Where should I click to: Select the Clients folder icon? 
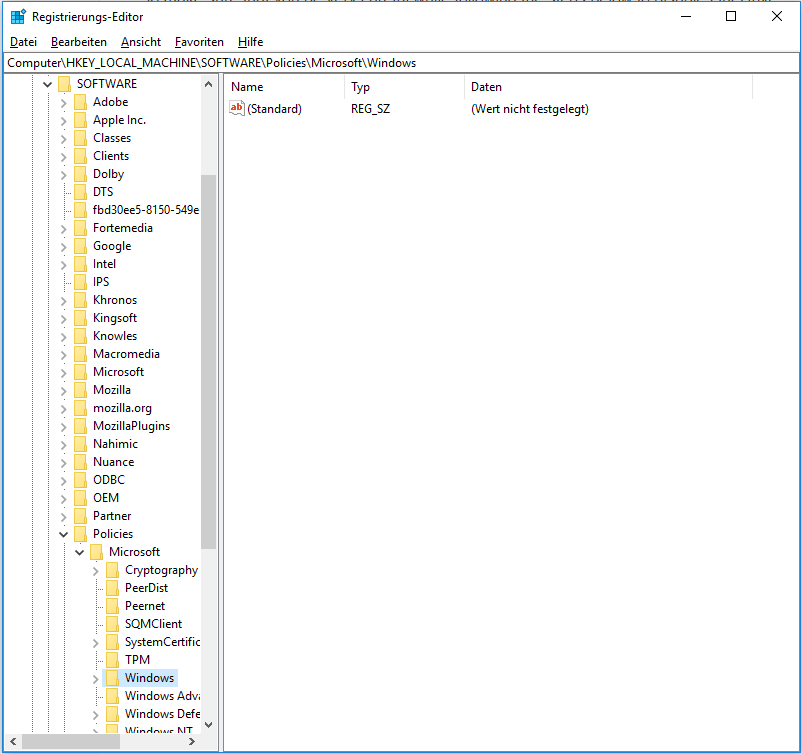80,156
